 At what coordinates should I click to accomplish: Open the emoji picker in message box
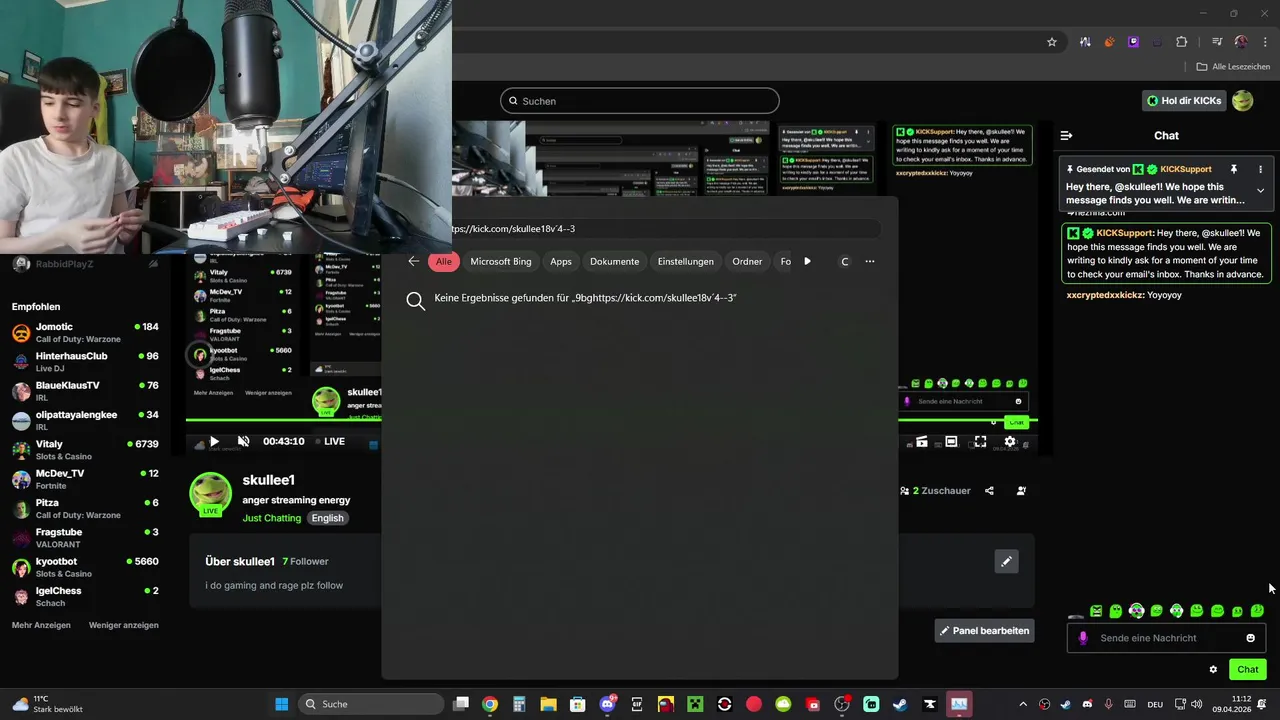click(x=1250, y=638)
